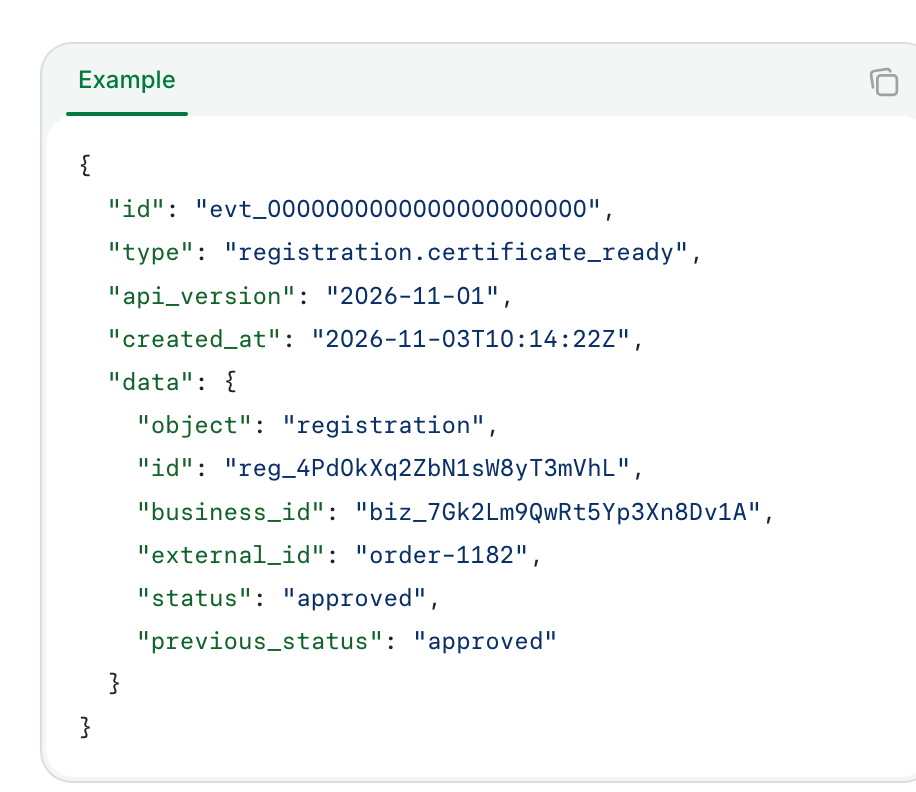Click the "registration.certificate_ready" type value
The width and height of the screenshot is (916, 792).
click(x=456, y=252)
